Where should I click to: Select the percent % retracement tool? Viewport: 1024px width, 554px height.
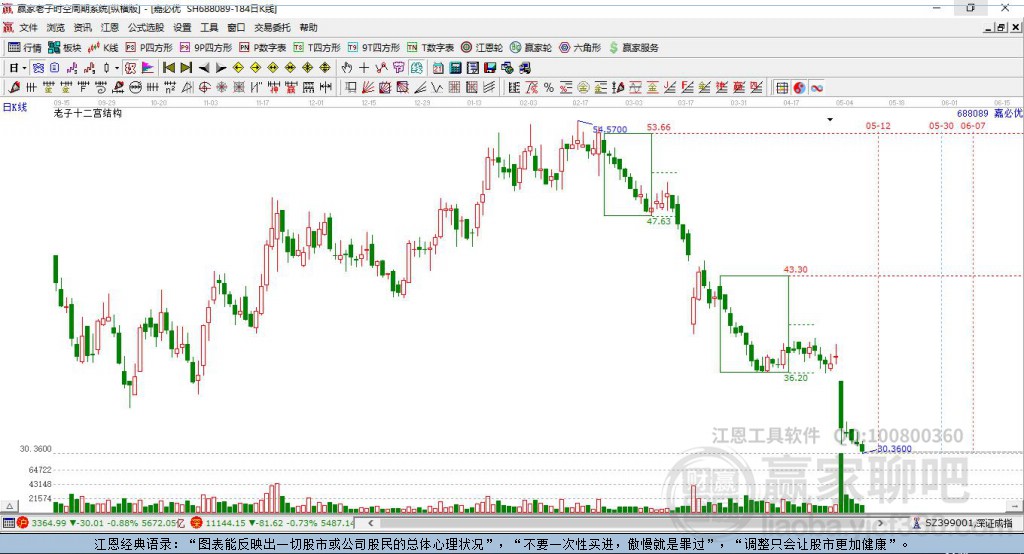point(549,88)
